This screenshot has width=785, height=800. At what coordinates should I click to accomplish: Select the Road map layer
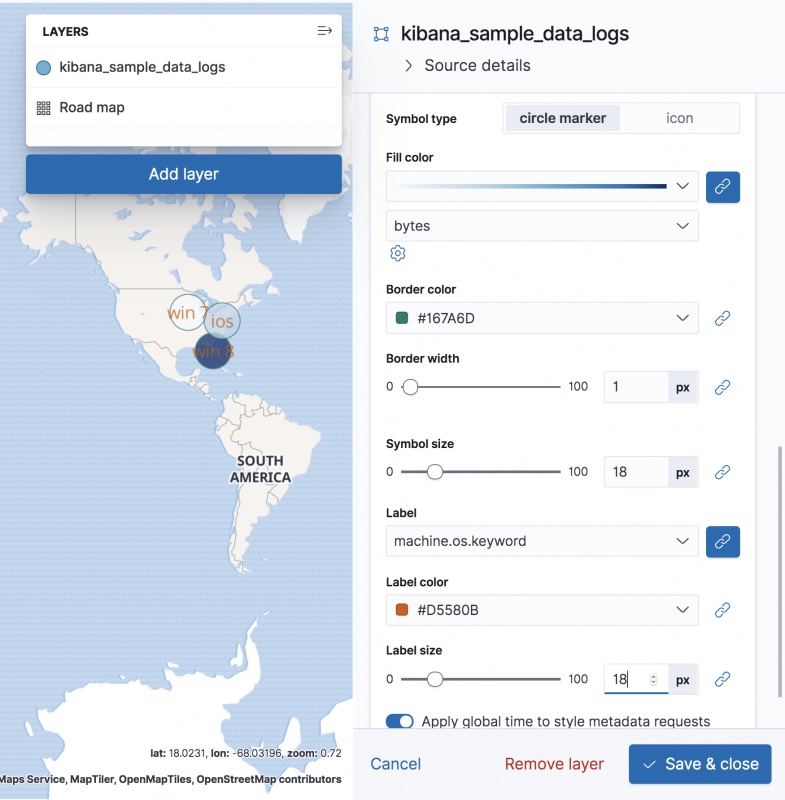[92, 108]
